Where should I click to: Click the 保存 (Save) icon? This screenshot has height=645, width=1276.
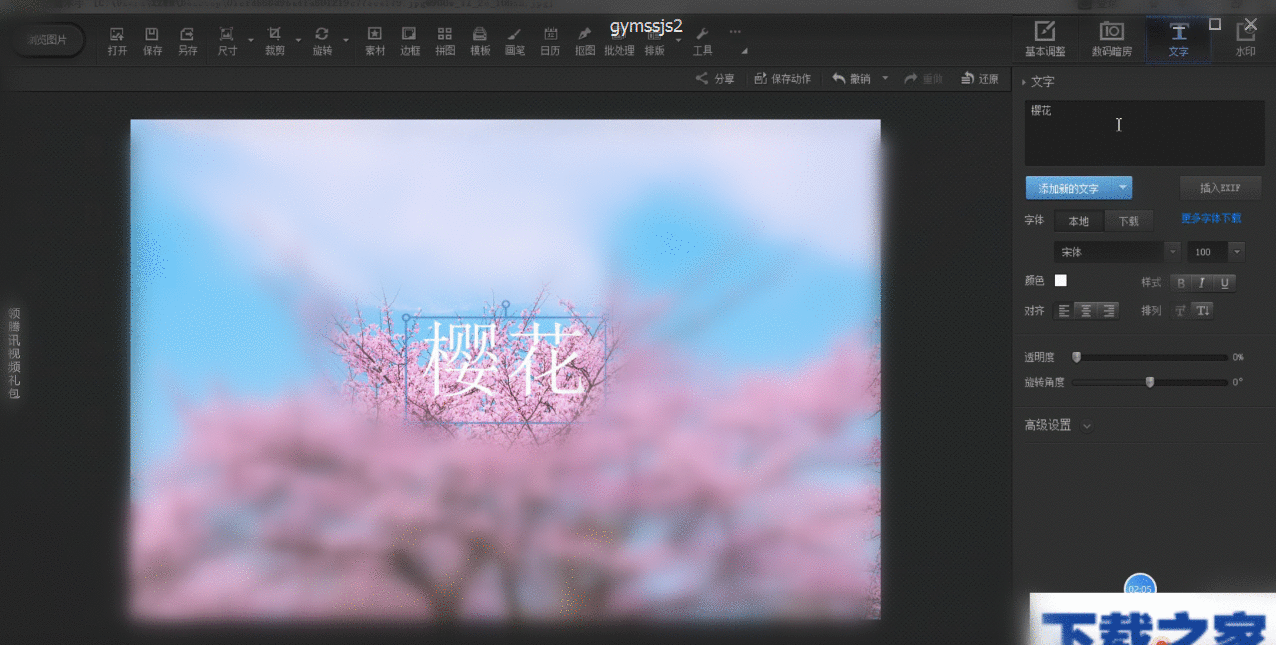pyautogui.click(x=152, y=40)
